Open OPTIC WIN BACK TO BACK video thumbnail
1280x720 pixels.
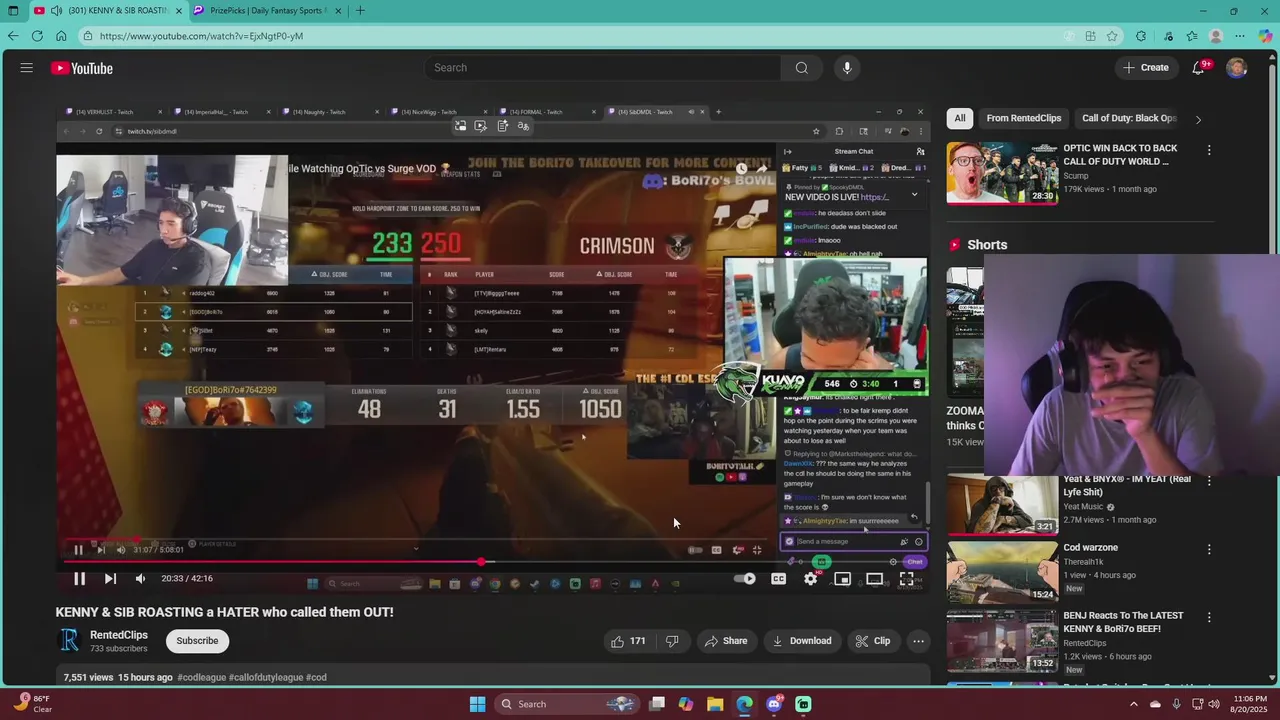[x=1002, y=172]
